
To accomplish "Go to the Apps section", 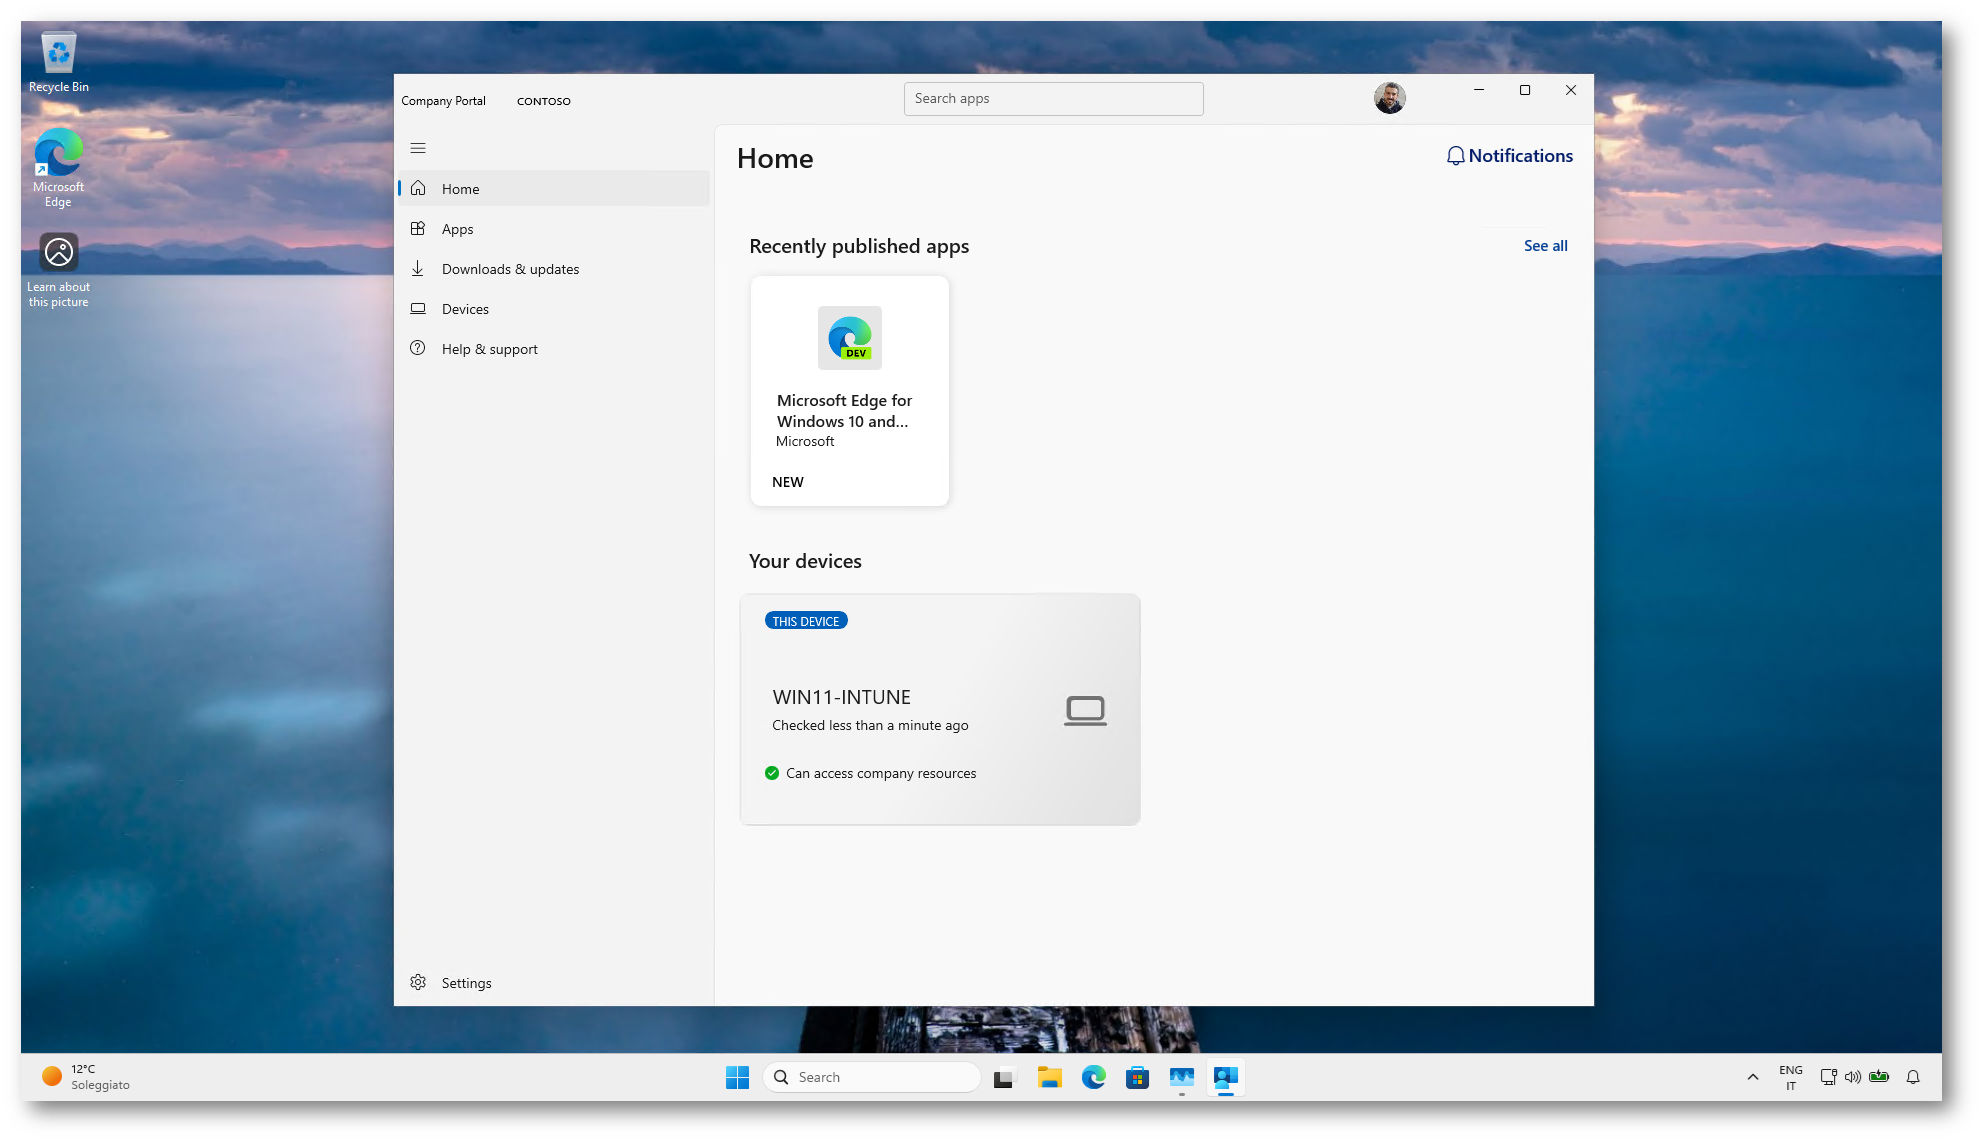I will (x=457, y=229).
